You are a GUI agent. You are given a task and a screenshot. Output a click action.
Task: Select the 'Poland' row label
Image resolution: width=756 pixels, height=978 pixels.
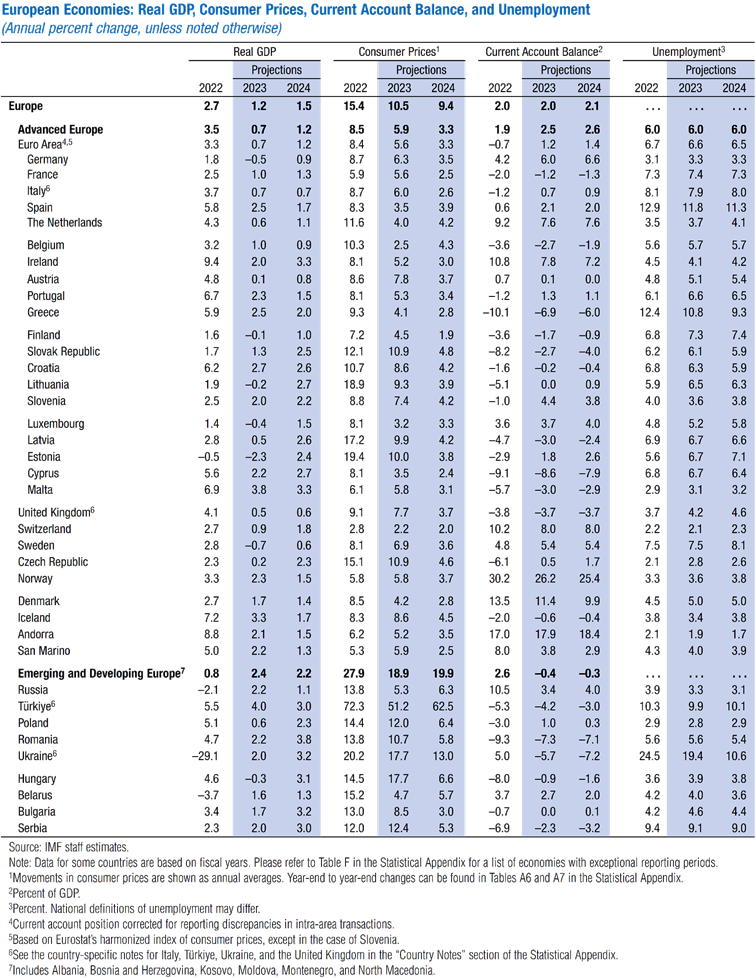33,723
